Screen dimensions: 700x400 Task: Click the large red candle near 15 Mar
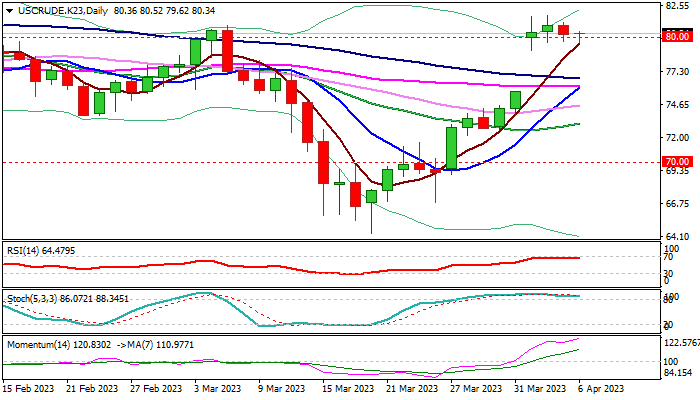[x=323, y=162]
